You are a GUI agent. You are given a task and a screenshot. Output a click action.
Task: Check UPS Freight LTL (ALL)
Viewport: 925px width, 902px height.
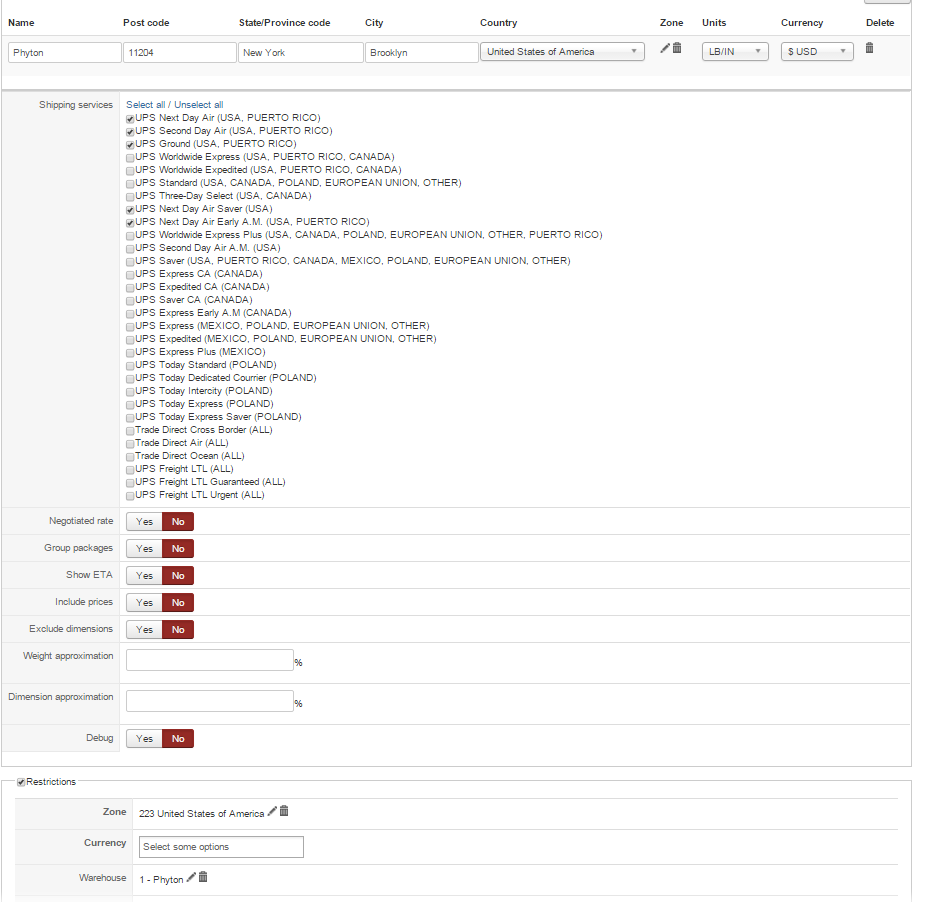point(130,470)
